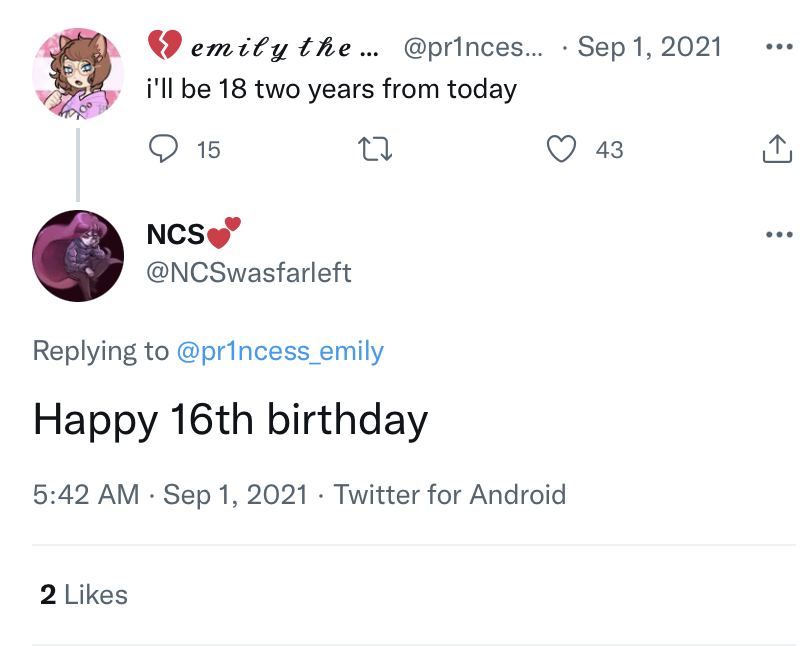
Task: Retweet emily's original tweet
Action: (x=375, y=150)
